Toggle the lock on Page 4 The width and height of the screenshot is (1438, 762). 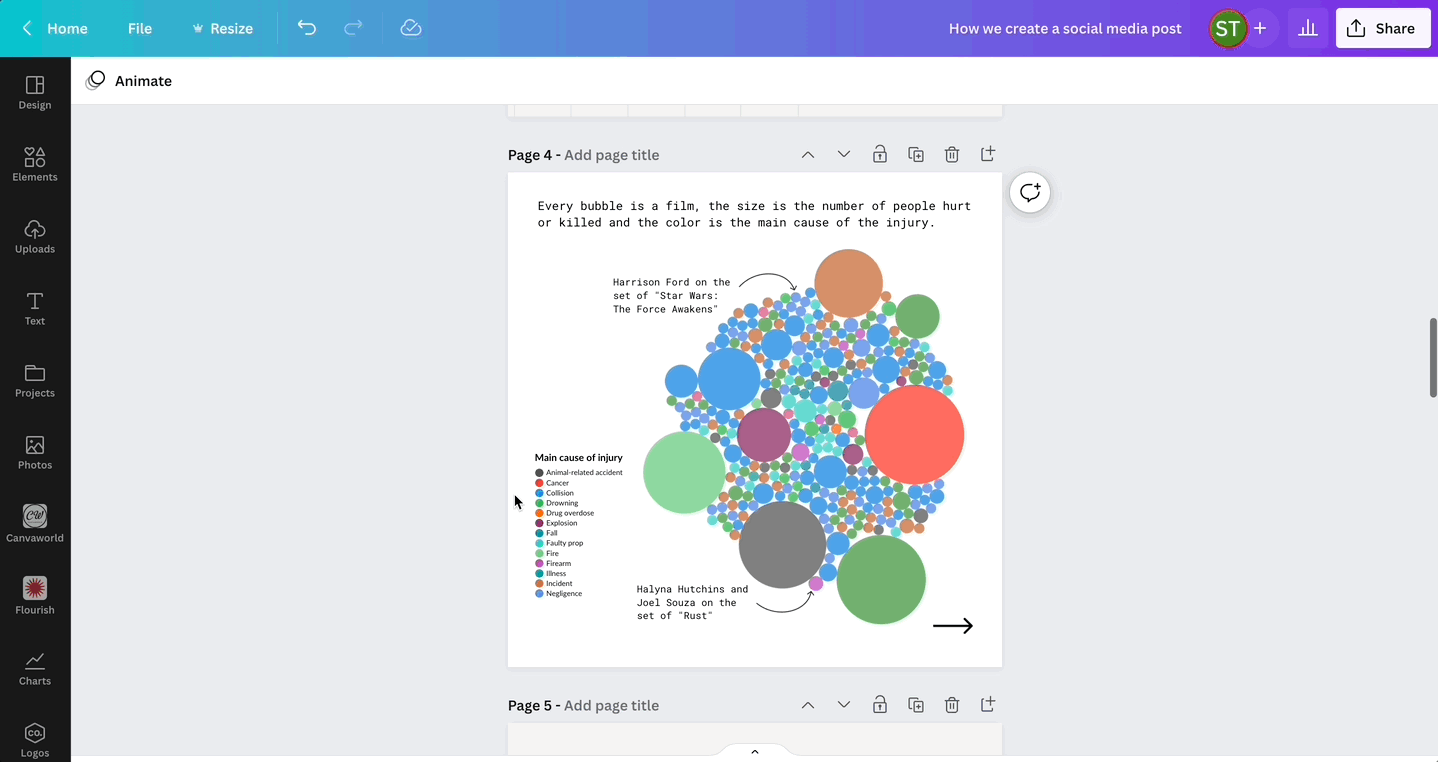click(880, 154)
